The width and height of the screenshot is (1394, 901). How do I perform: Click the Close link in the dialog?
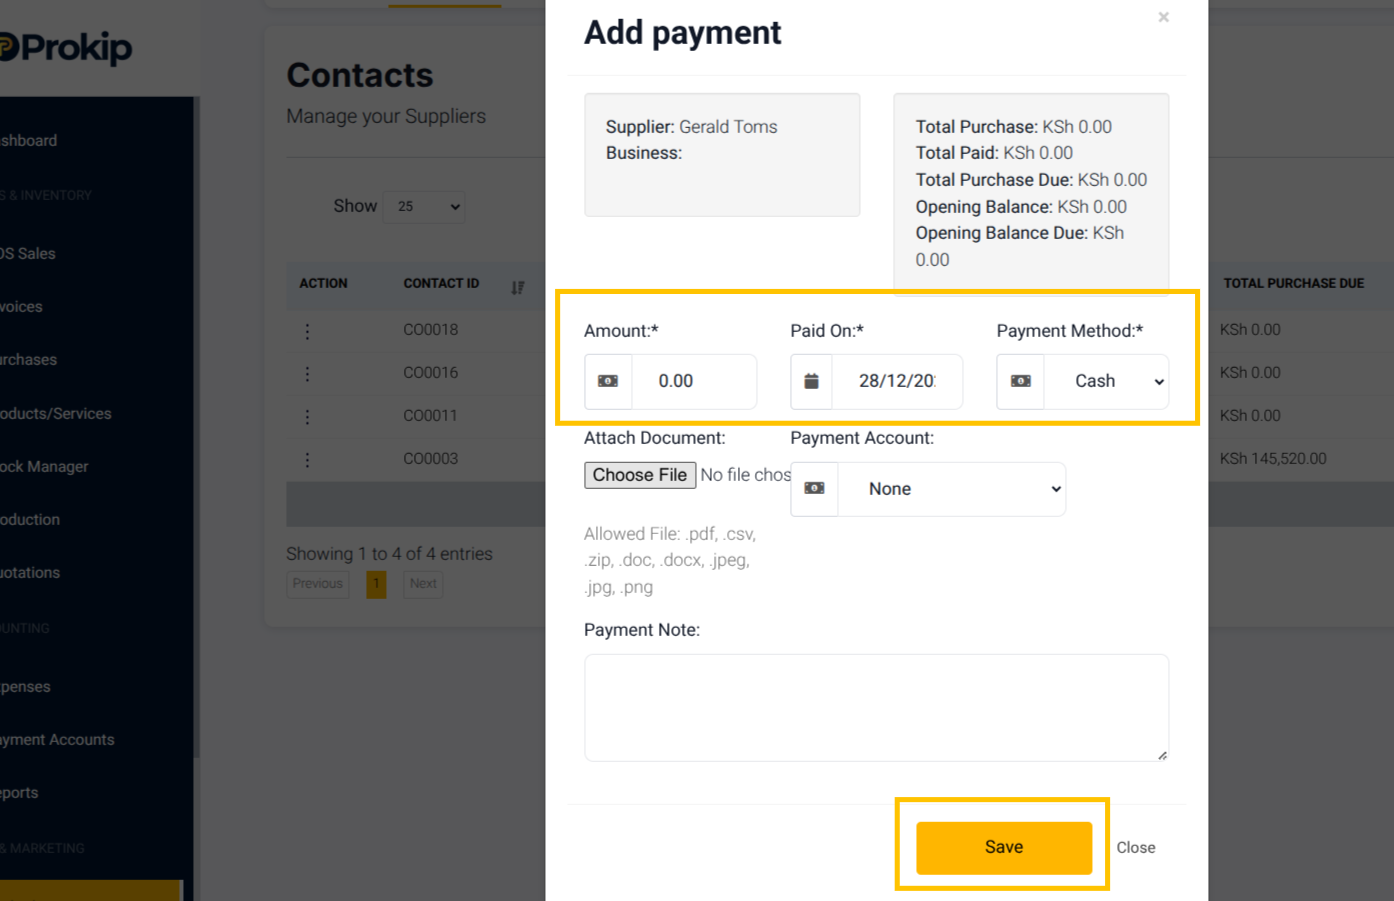(1136, 848)
